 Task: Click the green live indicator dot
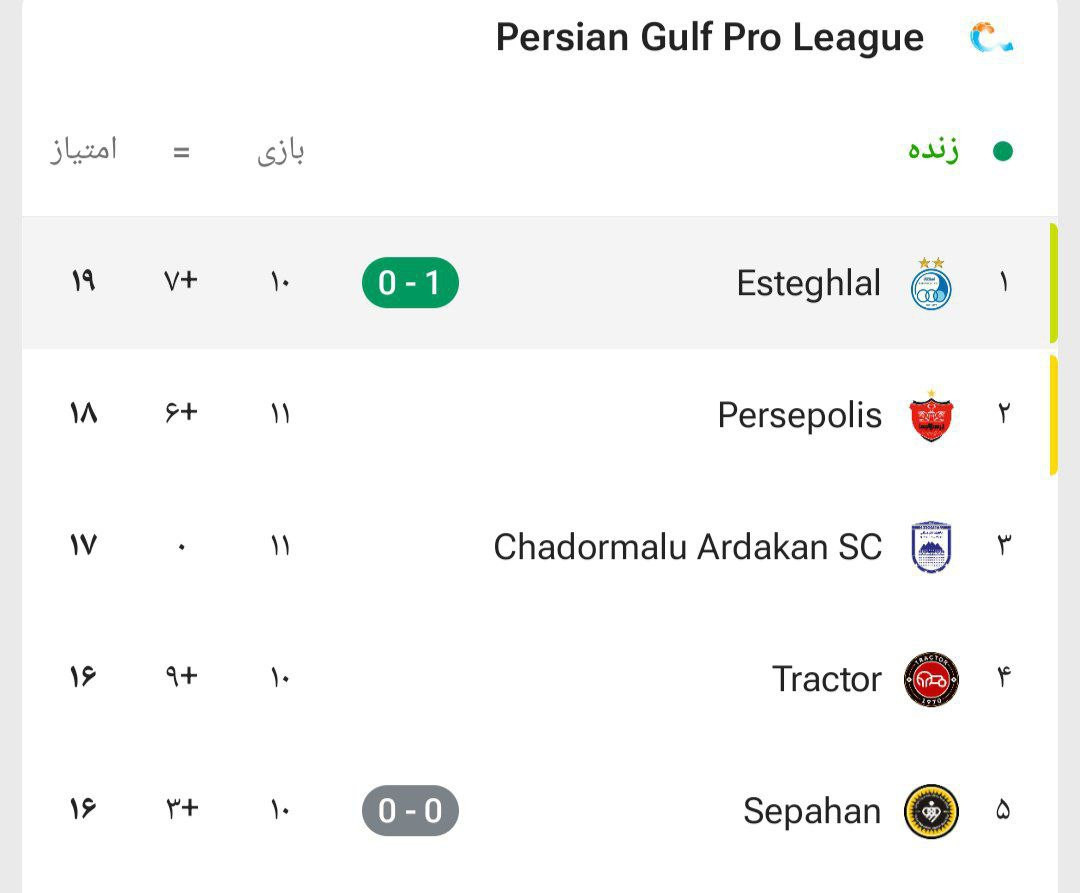[x=1003, y=151]
